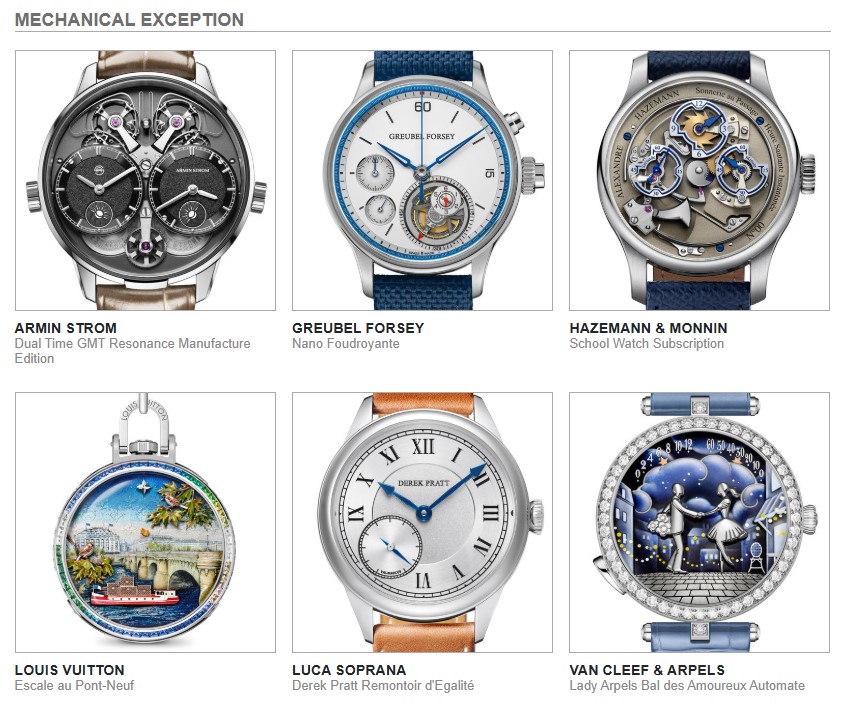
Task: Click the MECHANICAL EXCEPTION section heading
Action: coord(129,19)
